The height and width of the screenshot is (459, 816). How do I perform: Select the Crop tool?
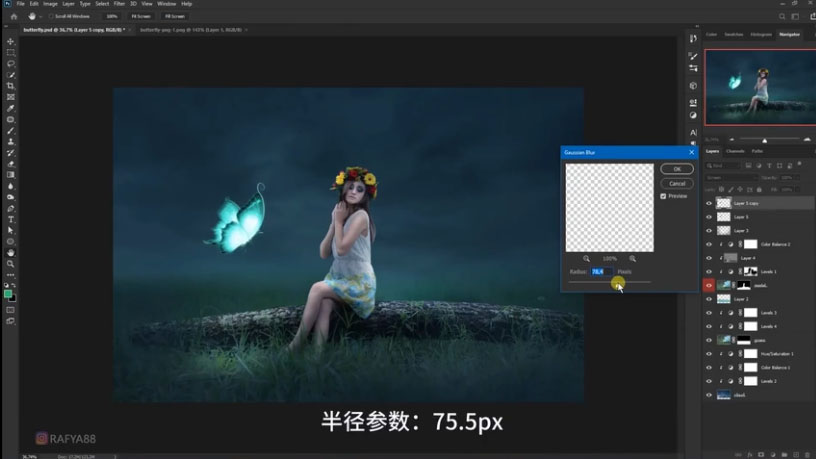click(x=10, y=86)
